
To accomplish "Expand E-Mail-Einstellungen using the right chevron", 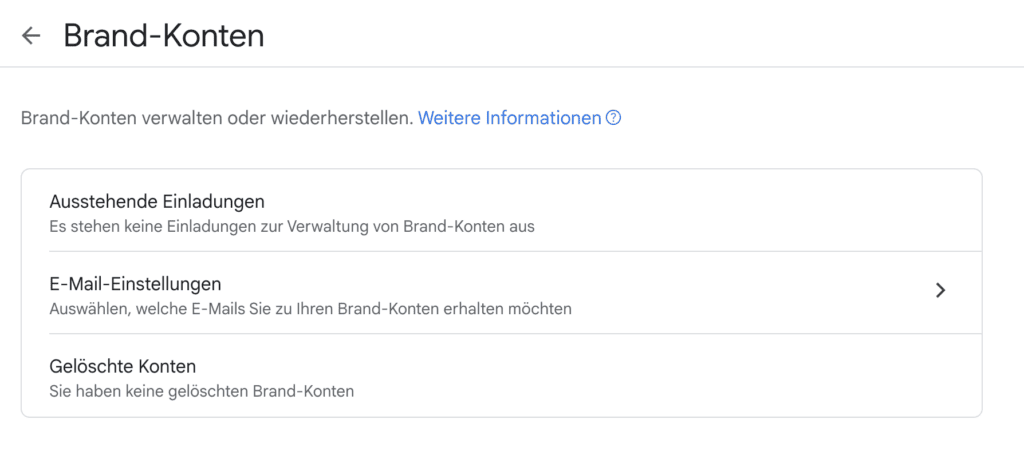I will point(940,291).
